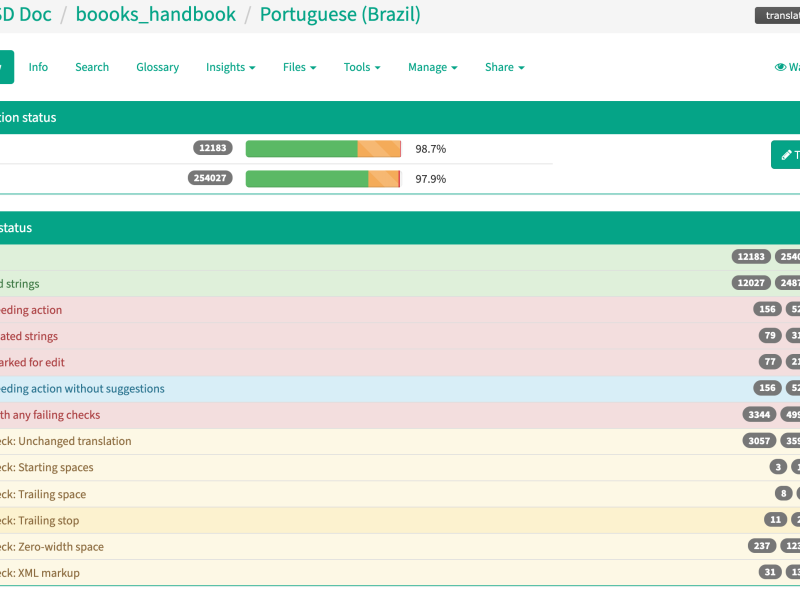Click the 98.7% percentage text

(x=431, y=149)
